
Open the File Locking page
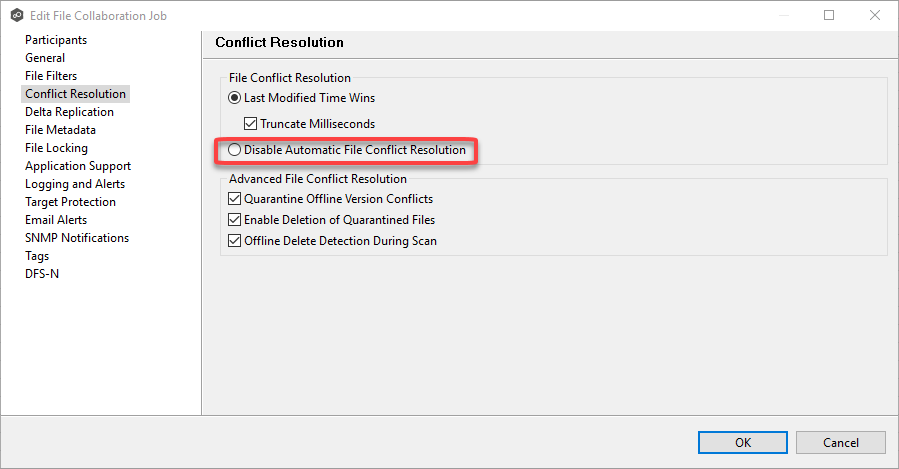click(56, 148)
